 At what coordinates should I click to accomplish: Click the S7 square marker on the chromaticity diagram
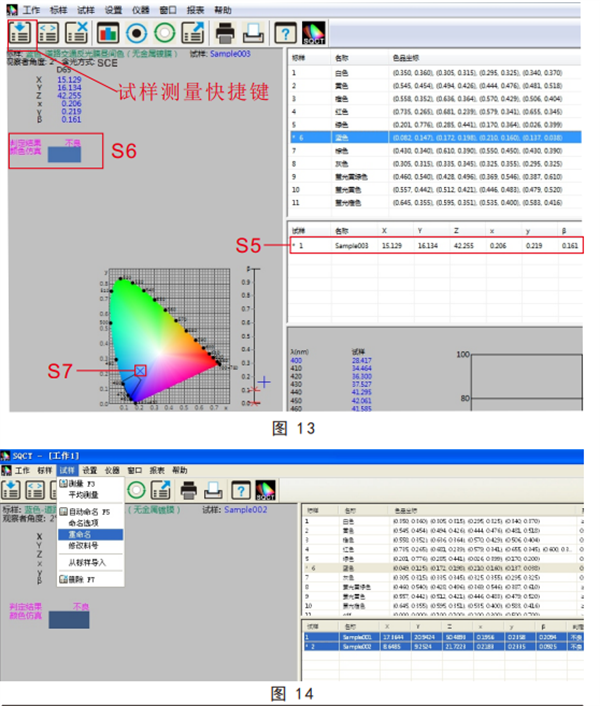pos(141,370)
